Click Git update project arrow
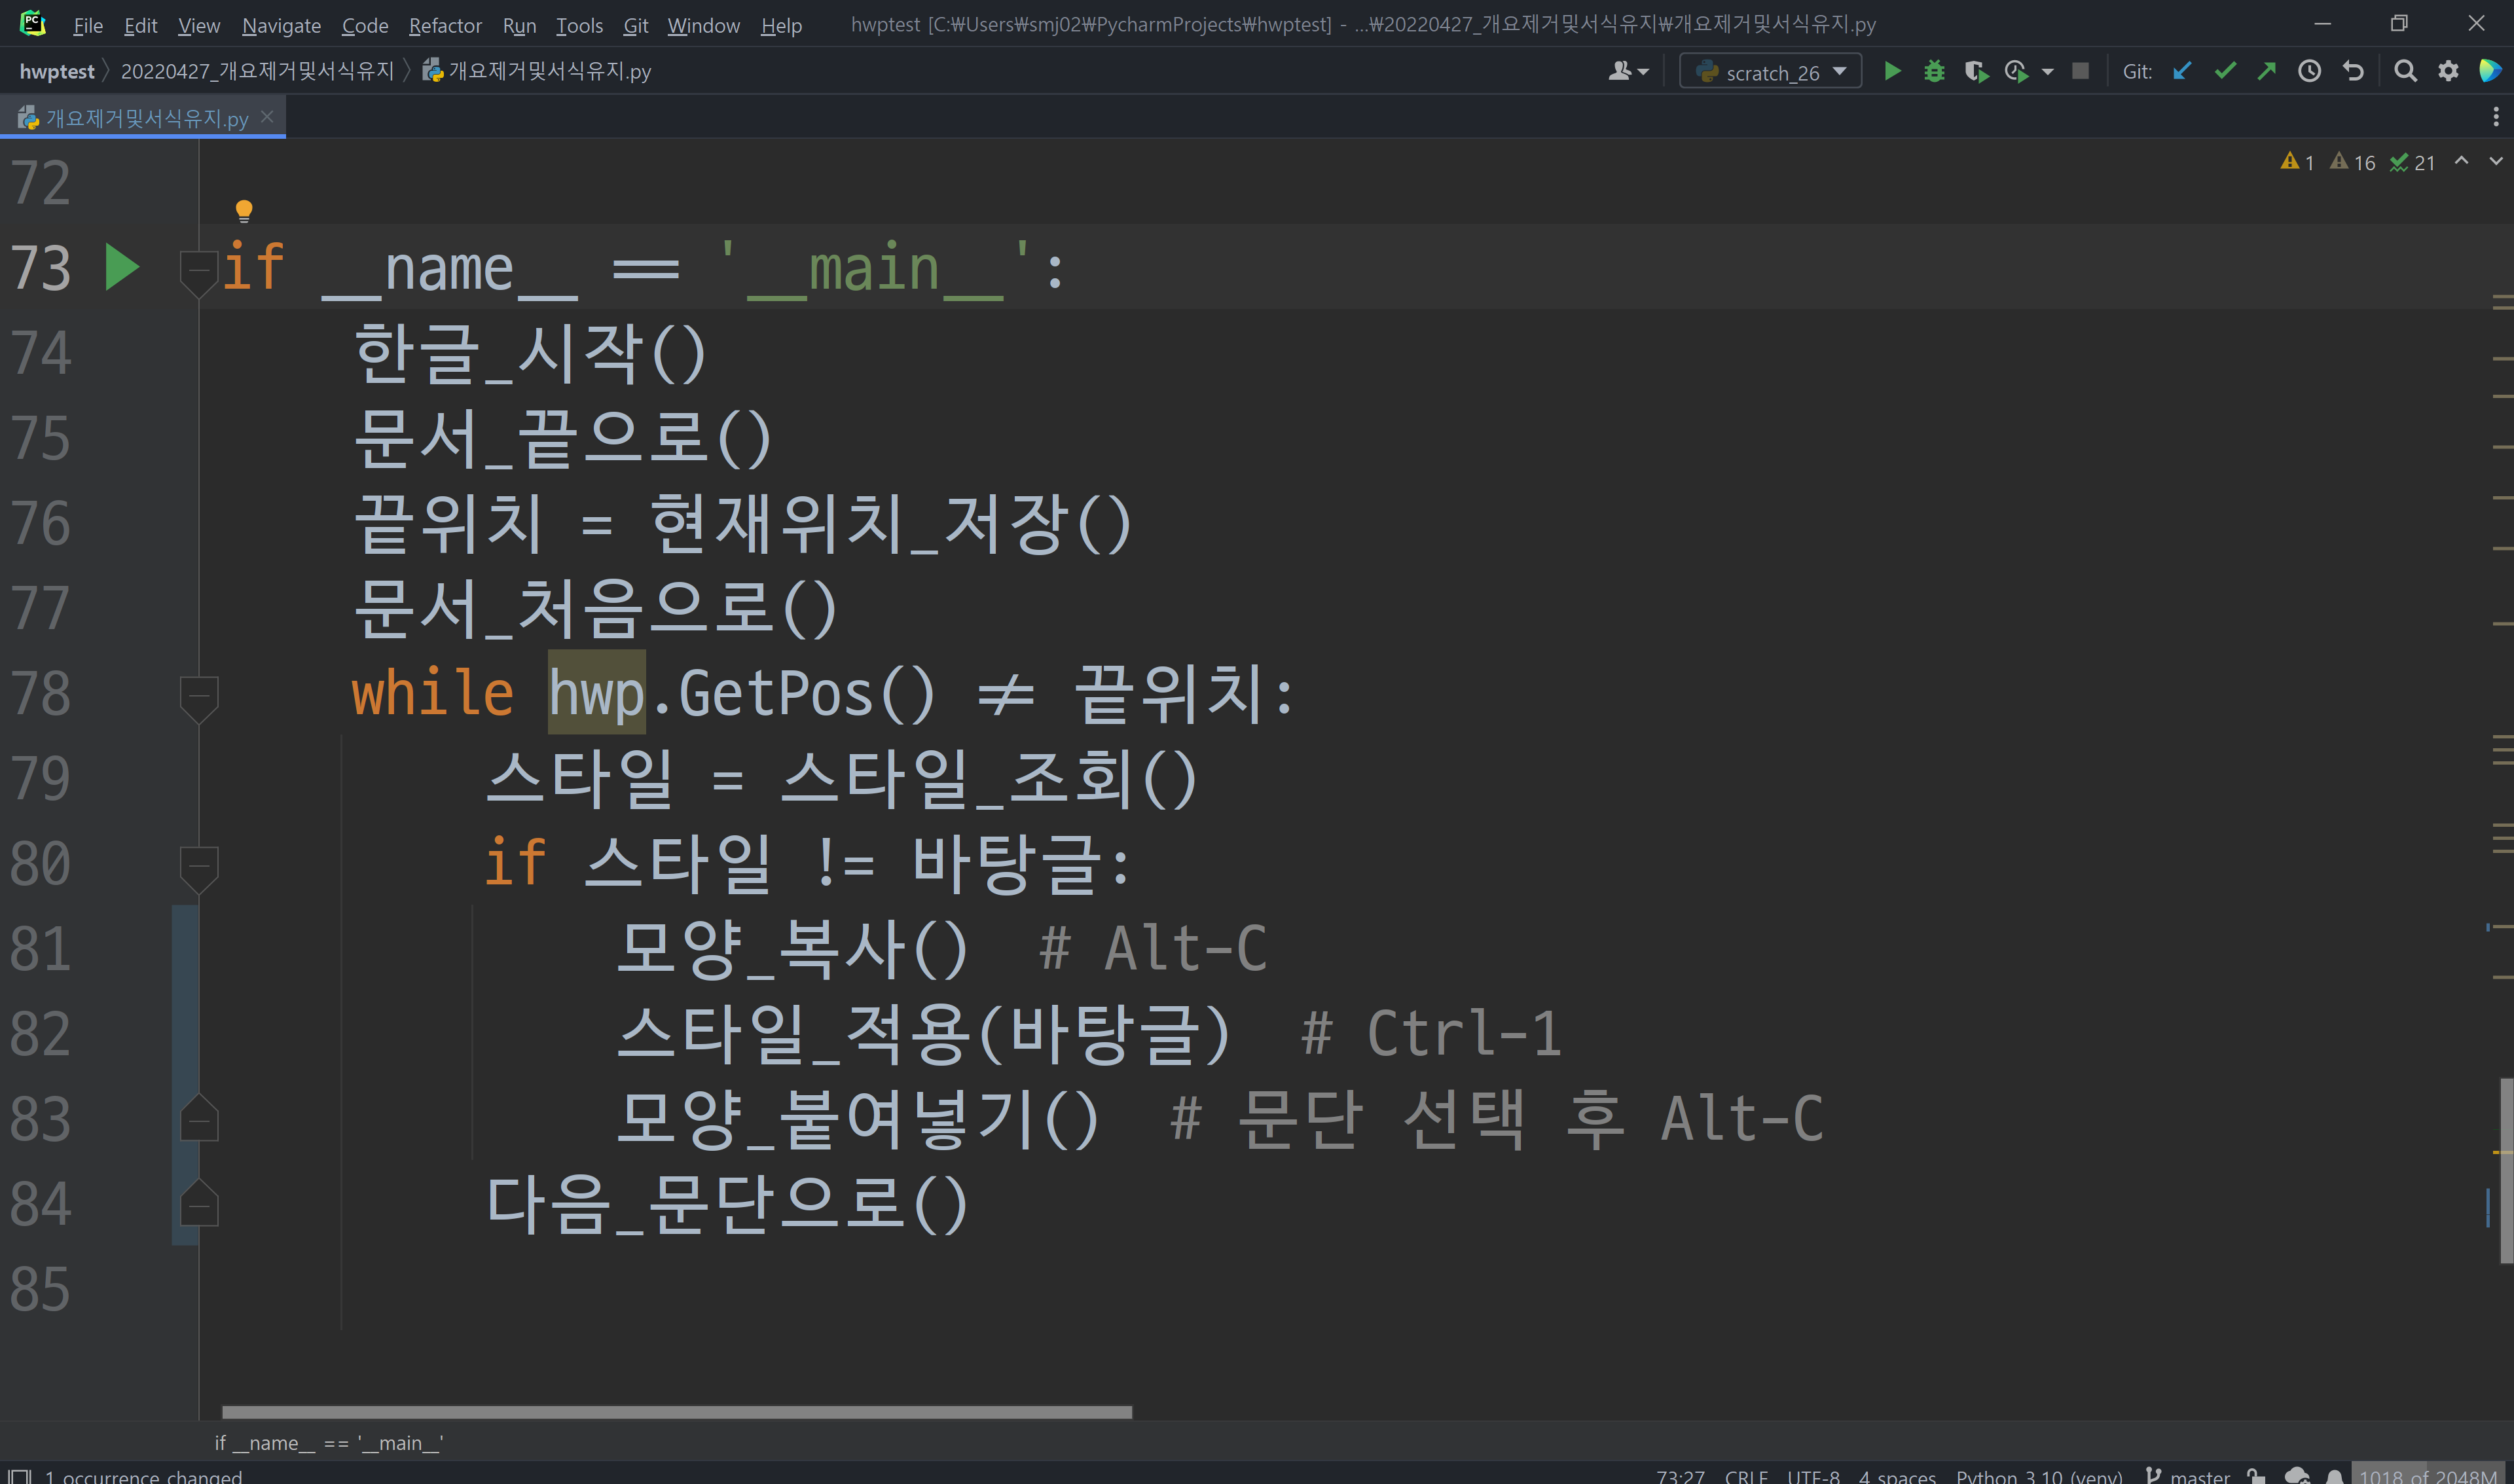The width and height of the screenshot is (2514, 1484). point(2182,71)
